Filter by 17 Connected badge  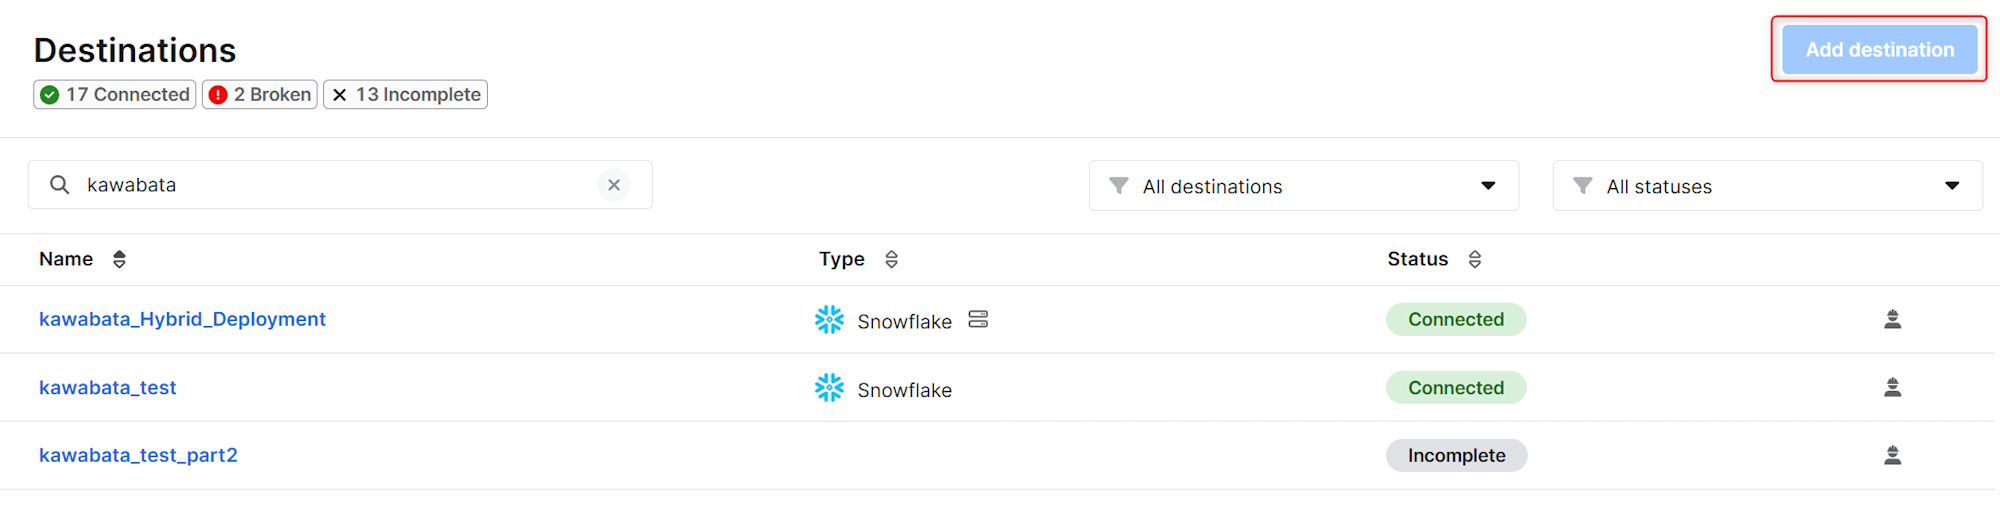115,94
